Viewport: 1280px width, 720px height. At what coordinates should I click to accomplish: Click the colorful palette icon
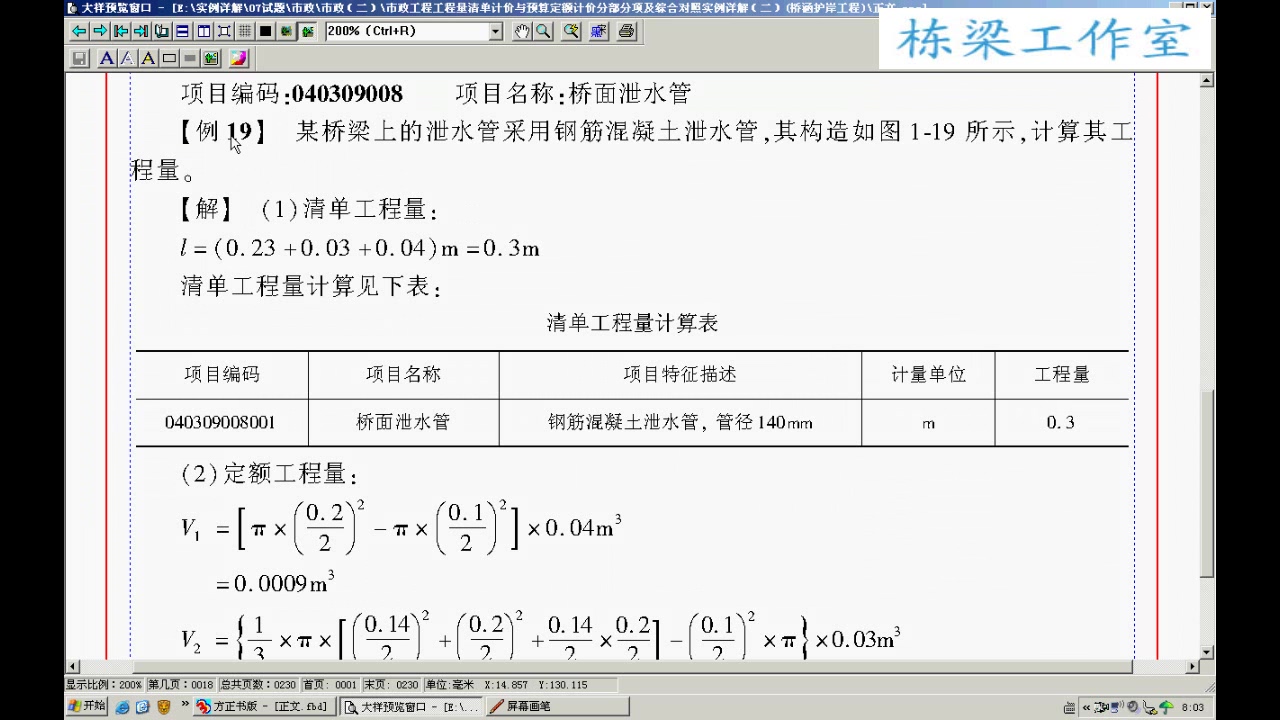pos(239,58)
